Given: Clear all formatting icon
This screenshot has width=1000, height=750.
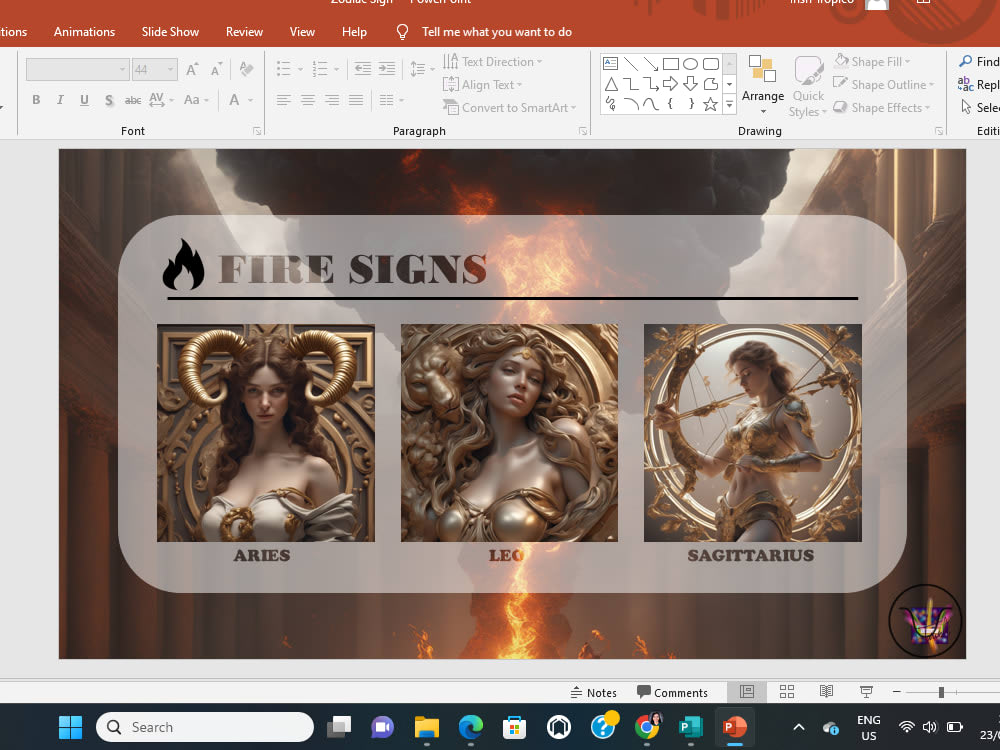Looking at the screenshot, I should (246, 69).
